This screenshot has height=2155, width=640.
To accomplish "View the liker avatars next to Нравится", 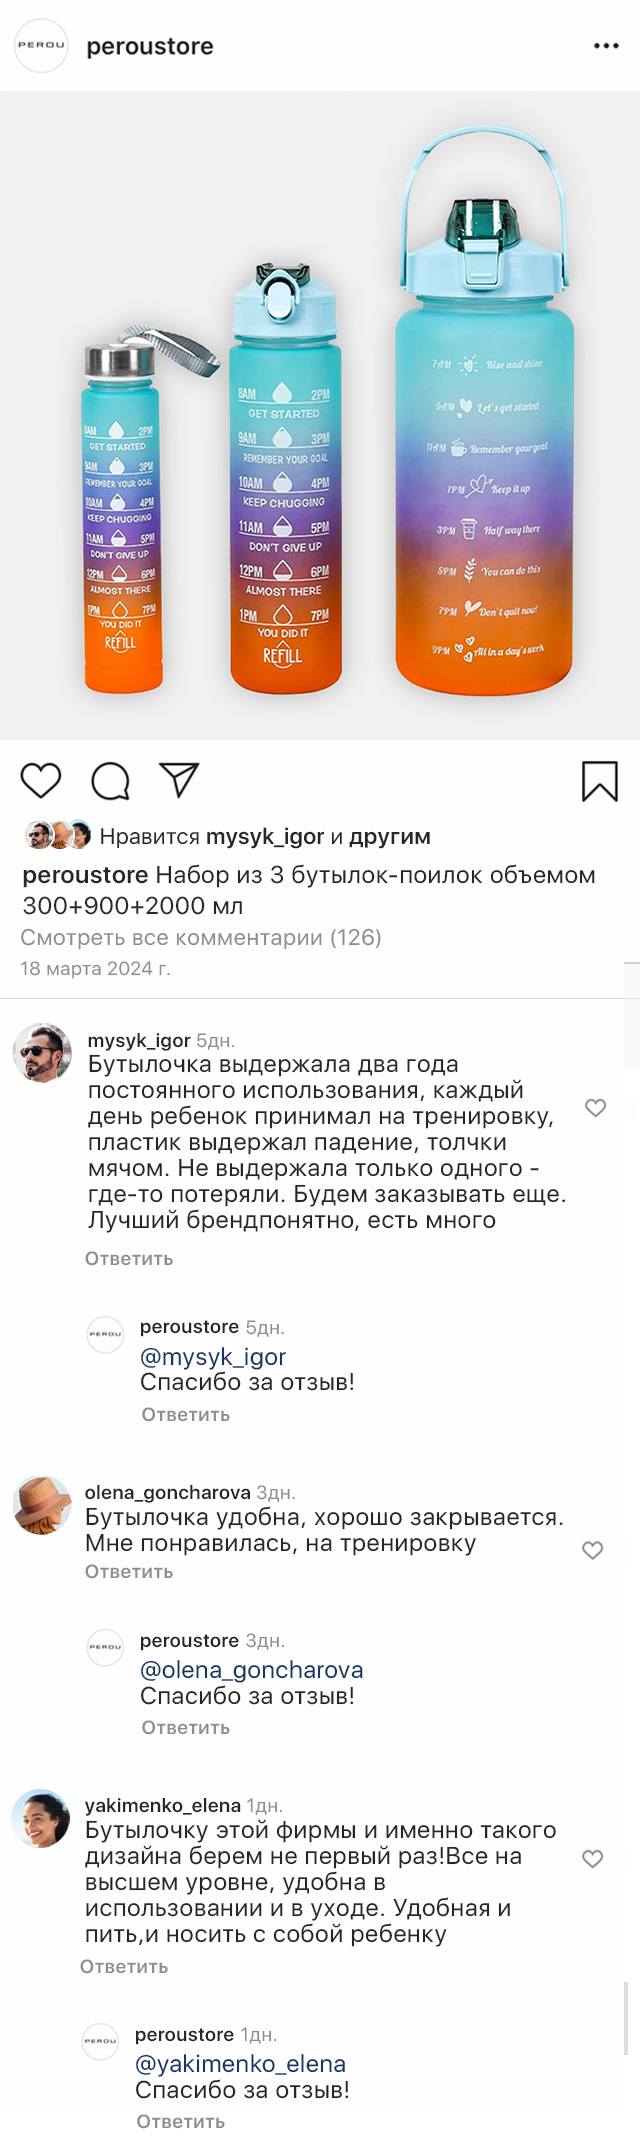I will (58, 835).
